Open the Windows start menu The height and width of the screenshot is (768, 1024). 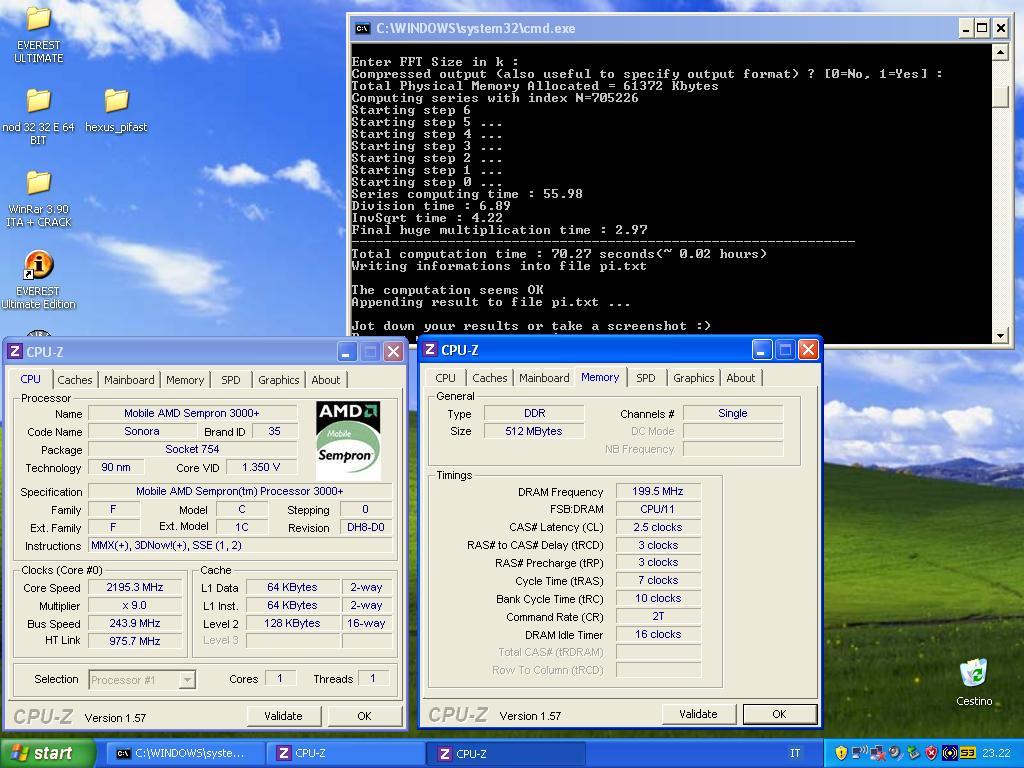[47, 753]
